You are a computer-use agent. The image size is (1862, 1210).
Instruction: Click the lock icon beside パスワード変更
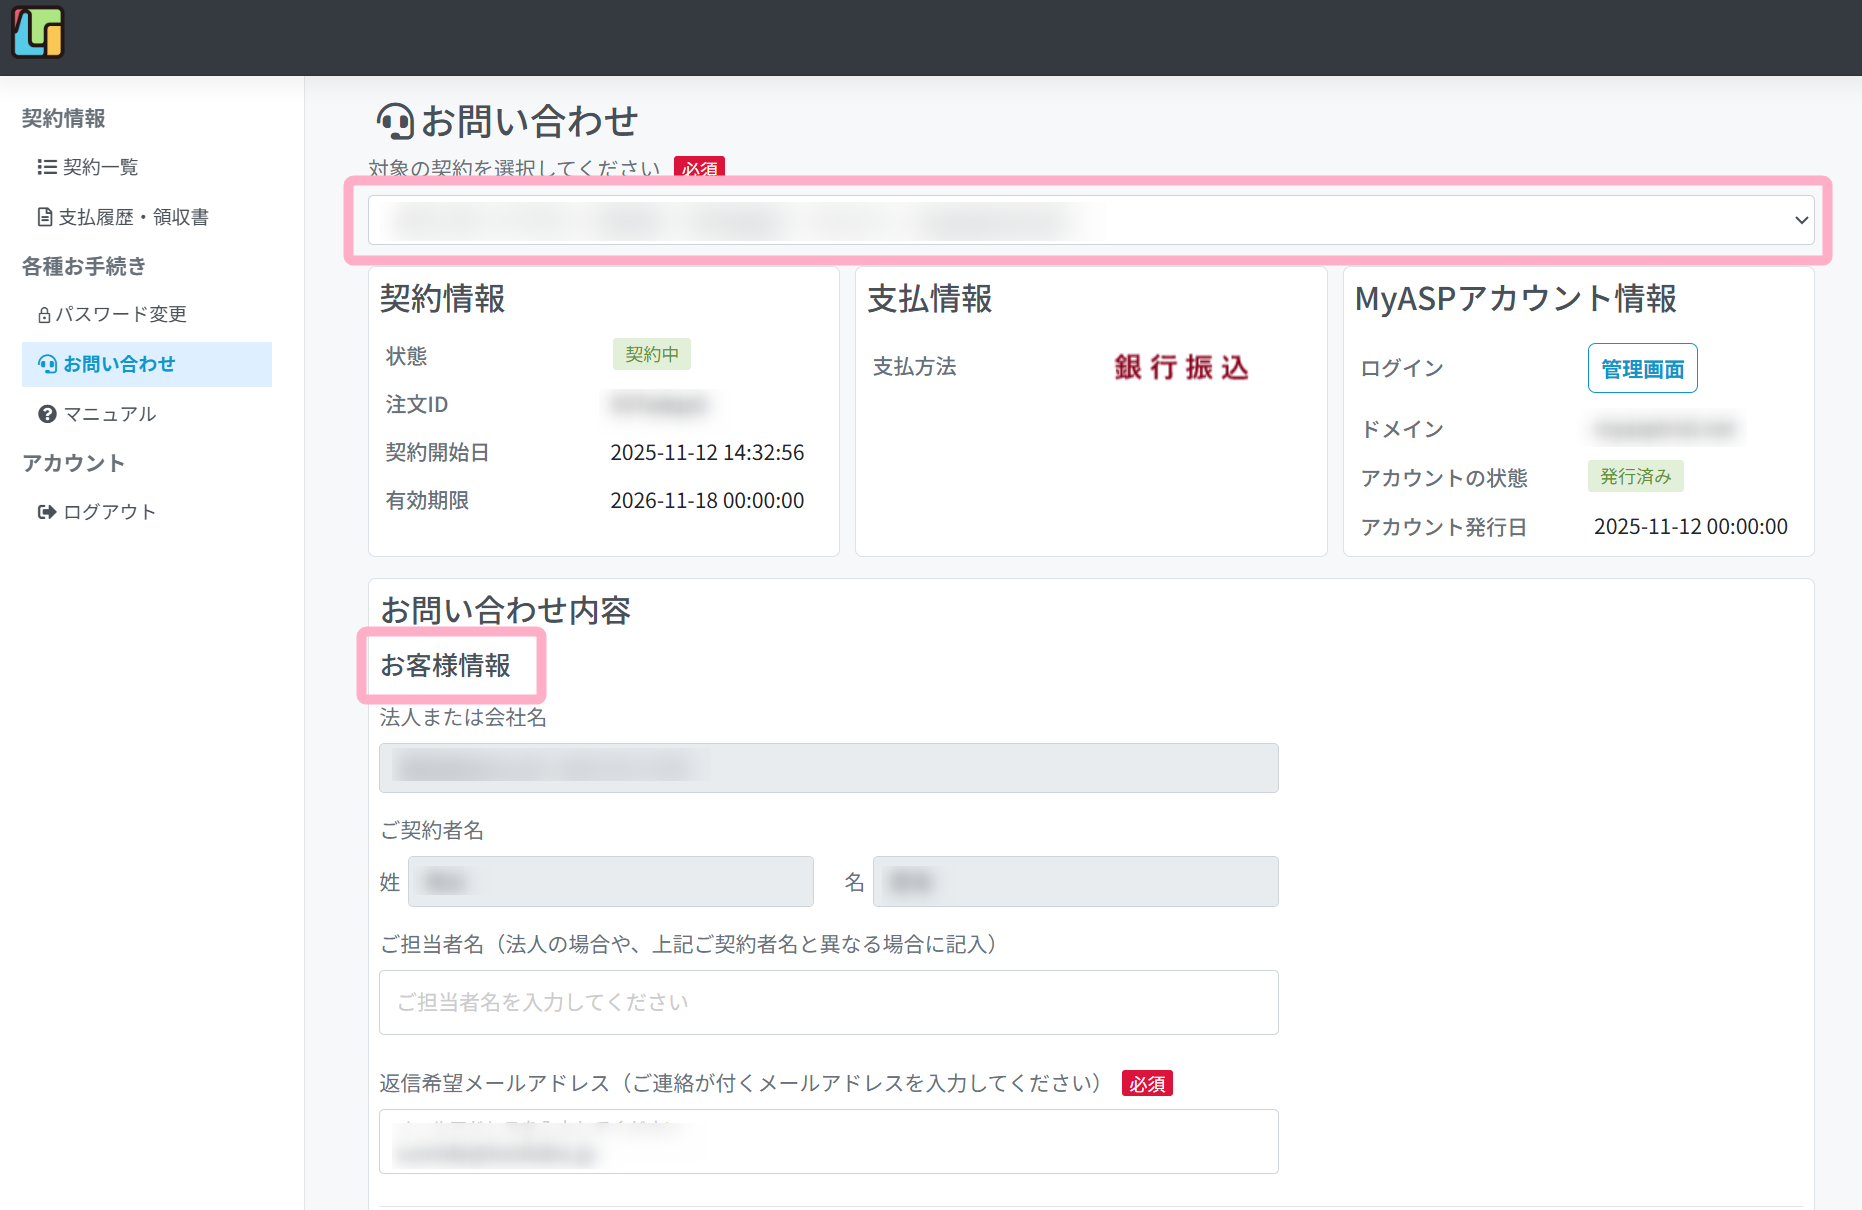coord(44,315)
